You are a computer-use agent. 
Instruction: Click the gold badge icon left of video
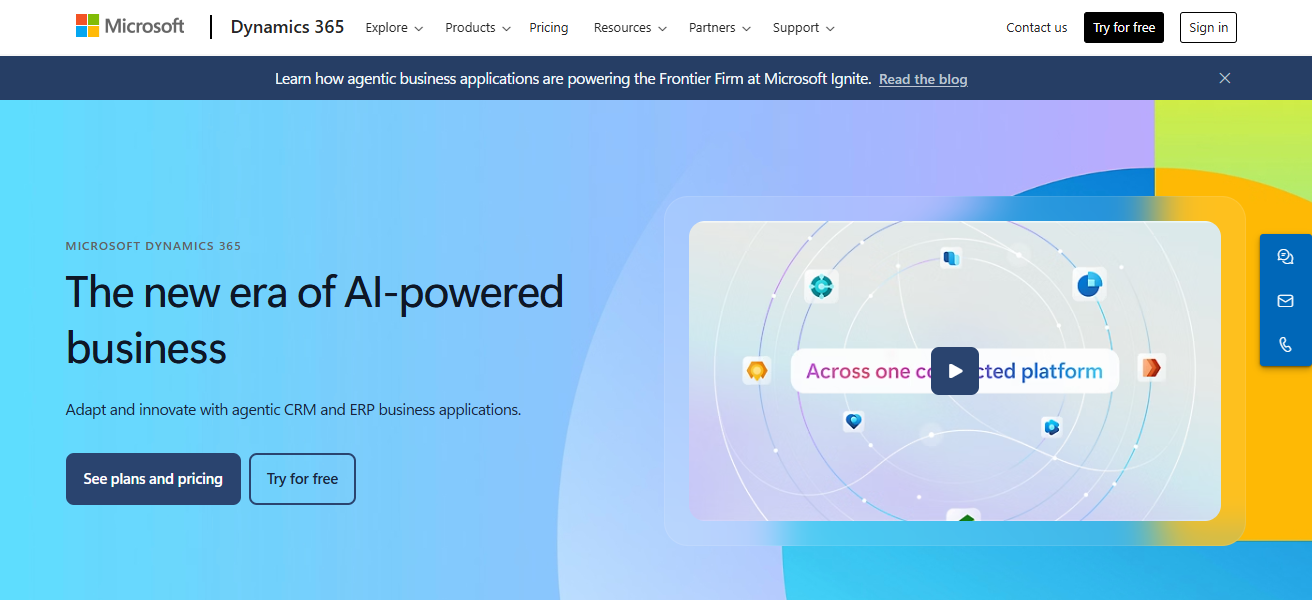click(757, 371)
